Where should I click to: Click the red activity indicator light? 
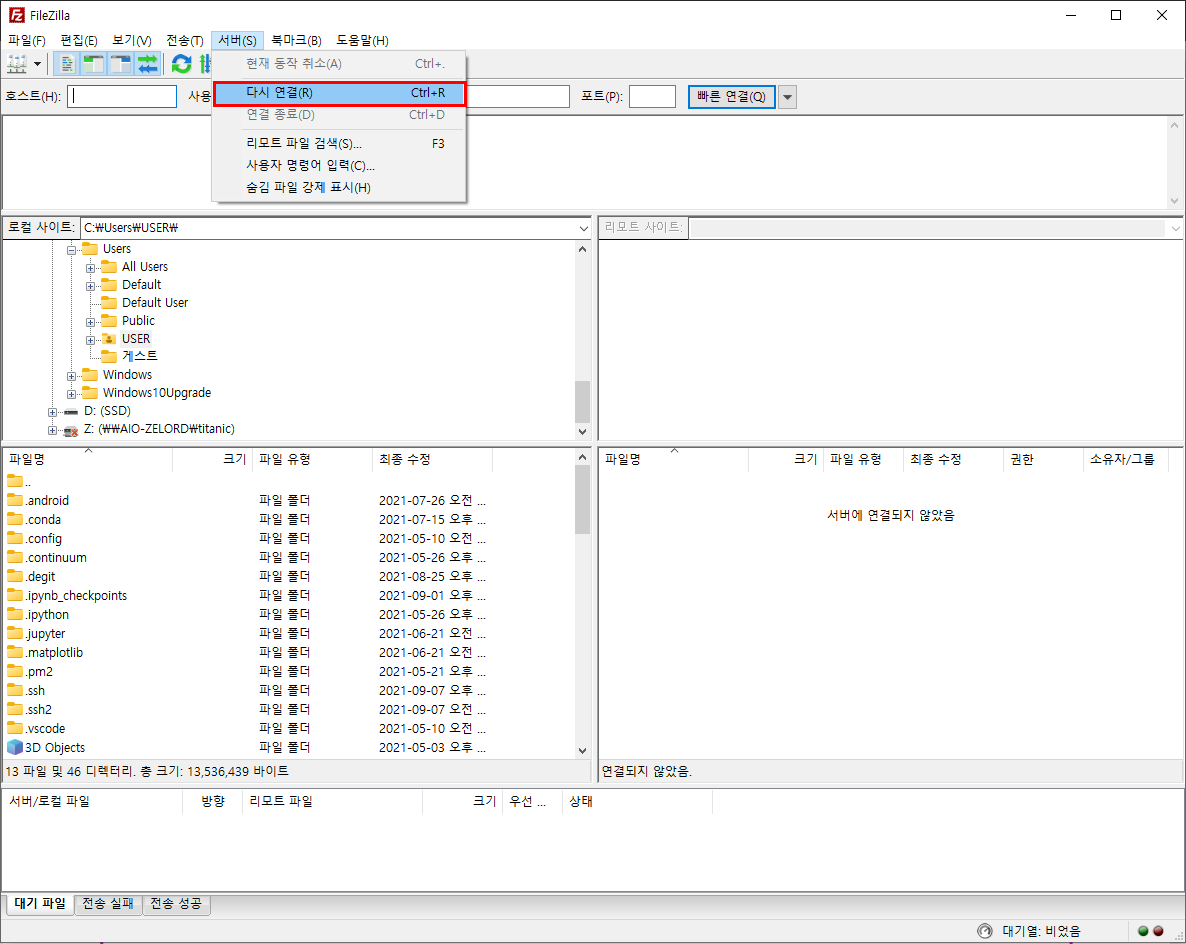(x=1158, y=931)
